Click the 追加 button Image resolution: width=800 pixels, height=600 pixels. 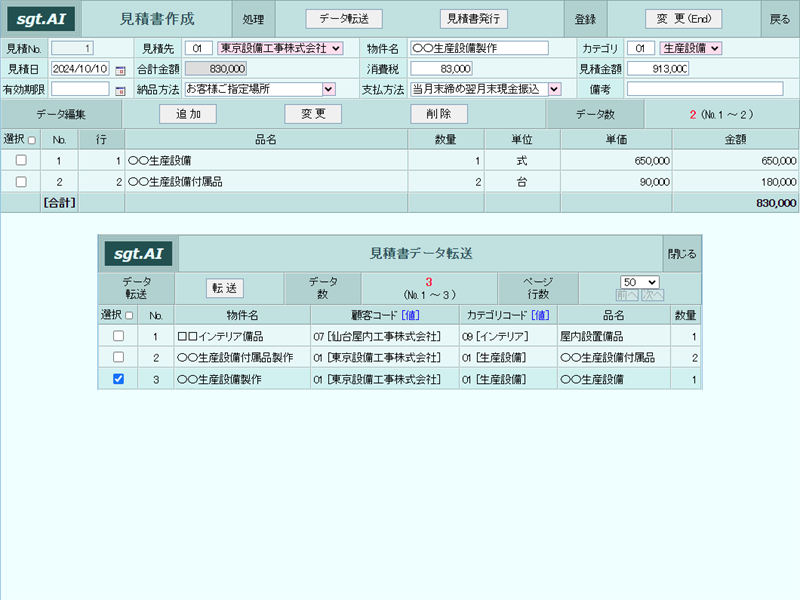188,114
